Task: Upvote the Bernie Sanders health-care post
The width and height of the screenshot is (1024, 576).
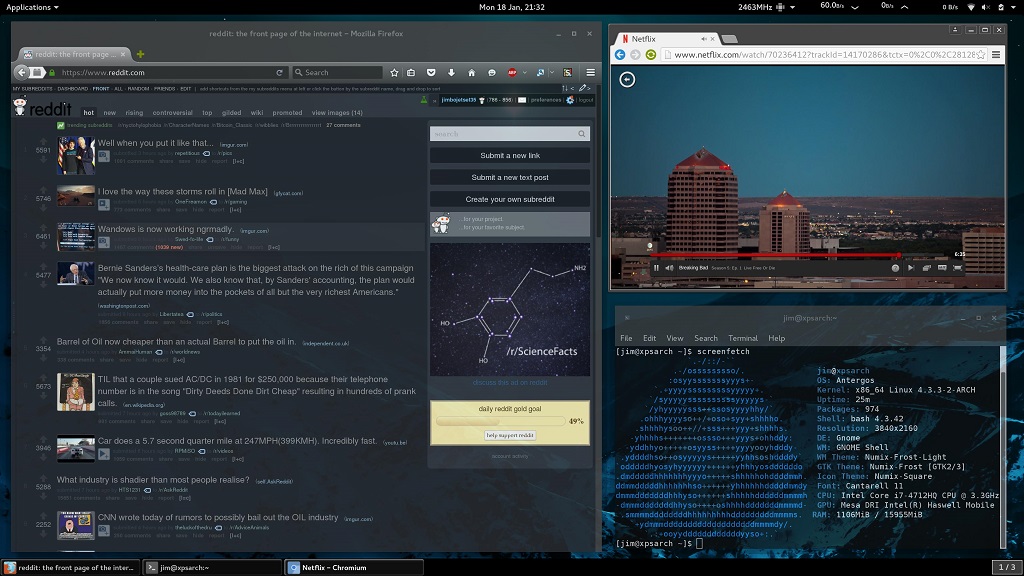Action: click(43, 267)
